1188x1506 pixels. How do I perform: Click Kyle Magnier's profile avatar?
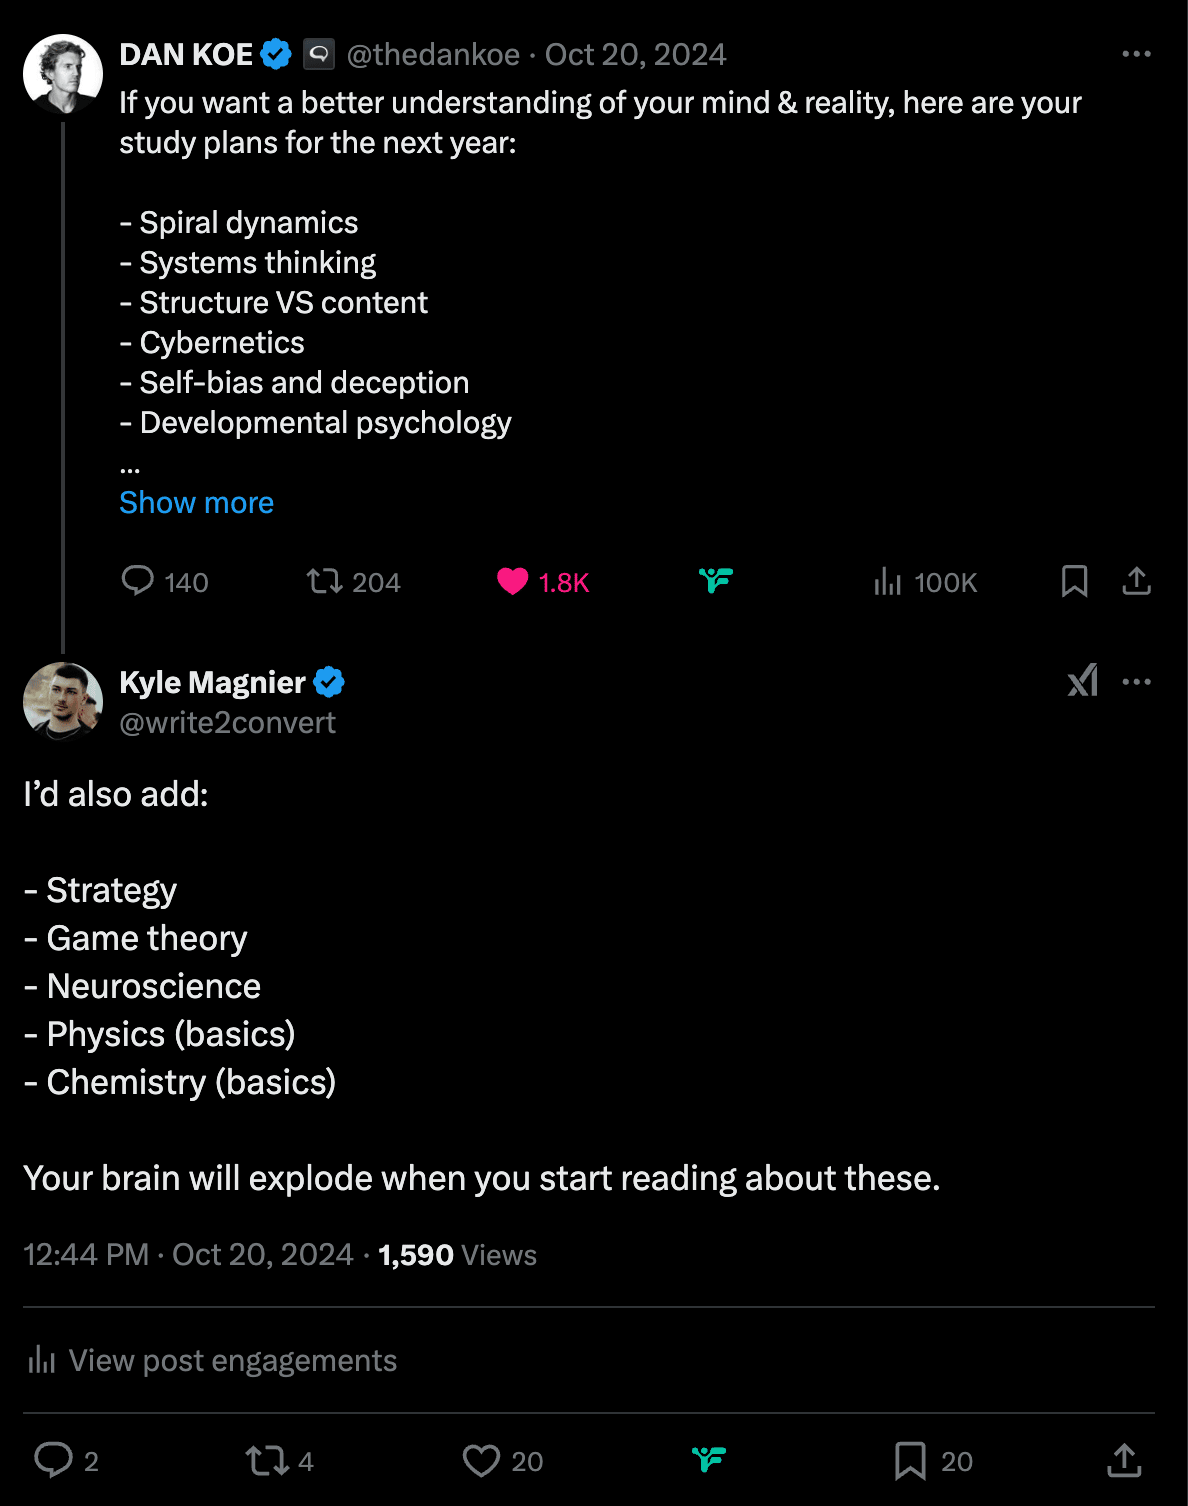[63, 701]
